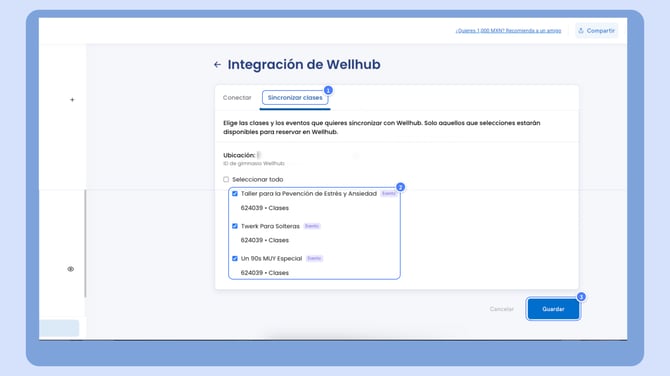
Task: Uncheck Taller para la Prevención de Estrés checkbox
Action: point(235,194)
